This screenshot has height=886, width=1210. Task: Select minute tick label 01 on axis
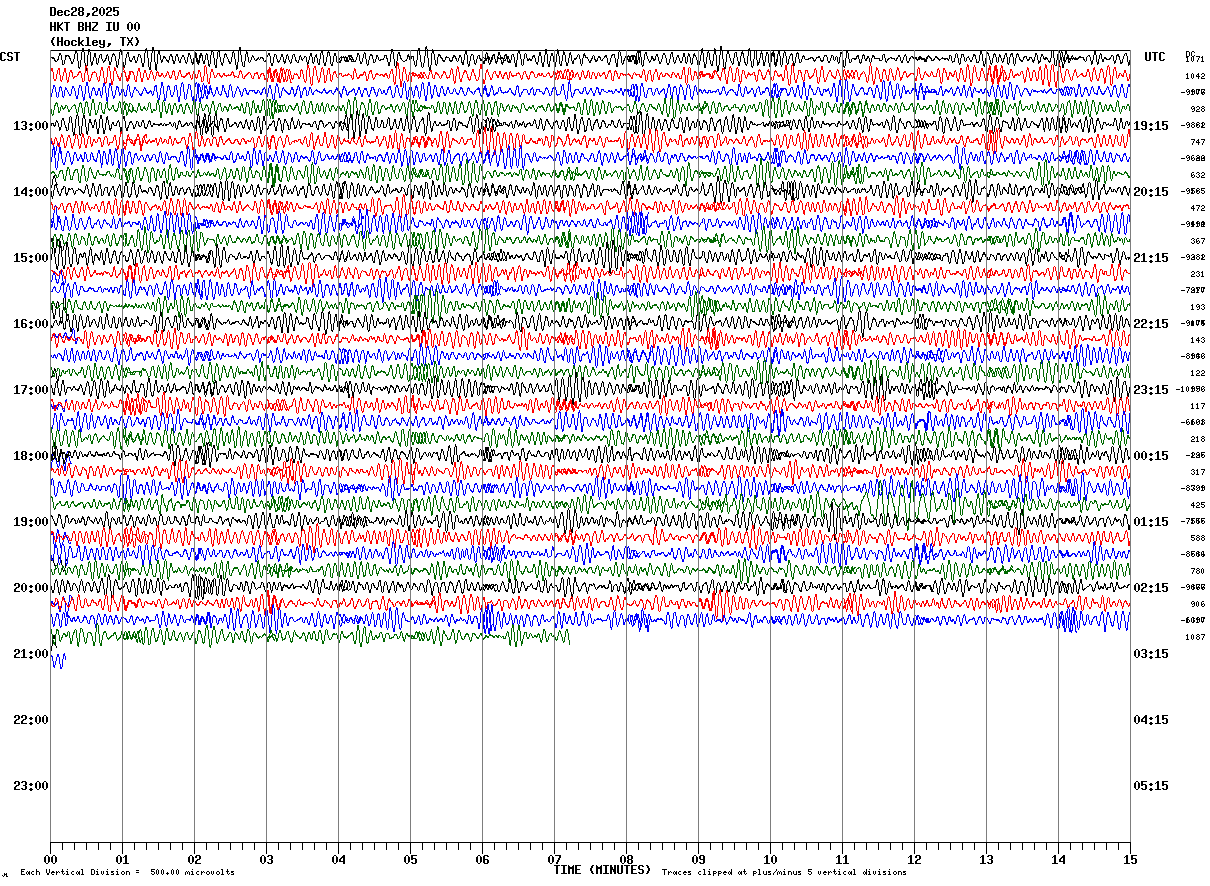[x=122, y=859]
